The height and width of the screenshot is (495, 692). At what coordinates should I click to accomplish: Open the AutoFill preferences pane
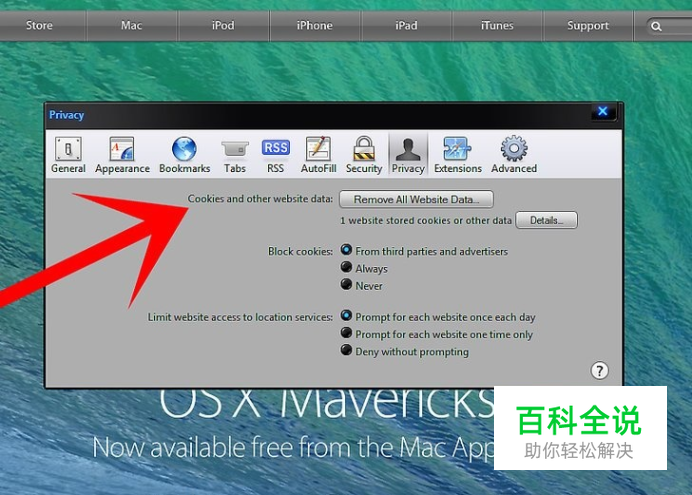(318, 155)
